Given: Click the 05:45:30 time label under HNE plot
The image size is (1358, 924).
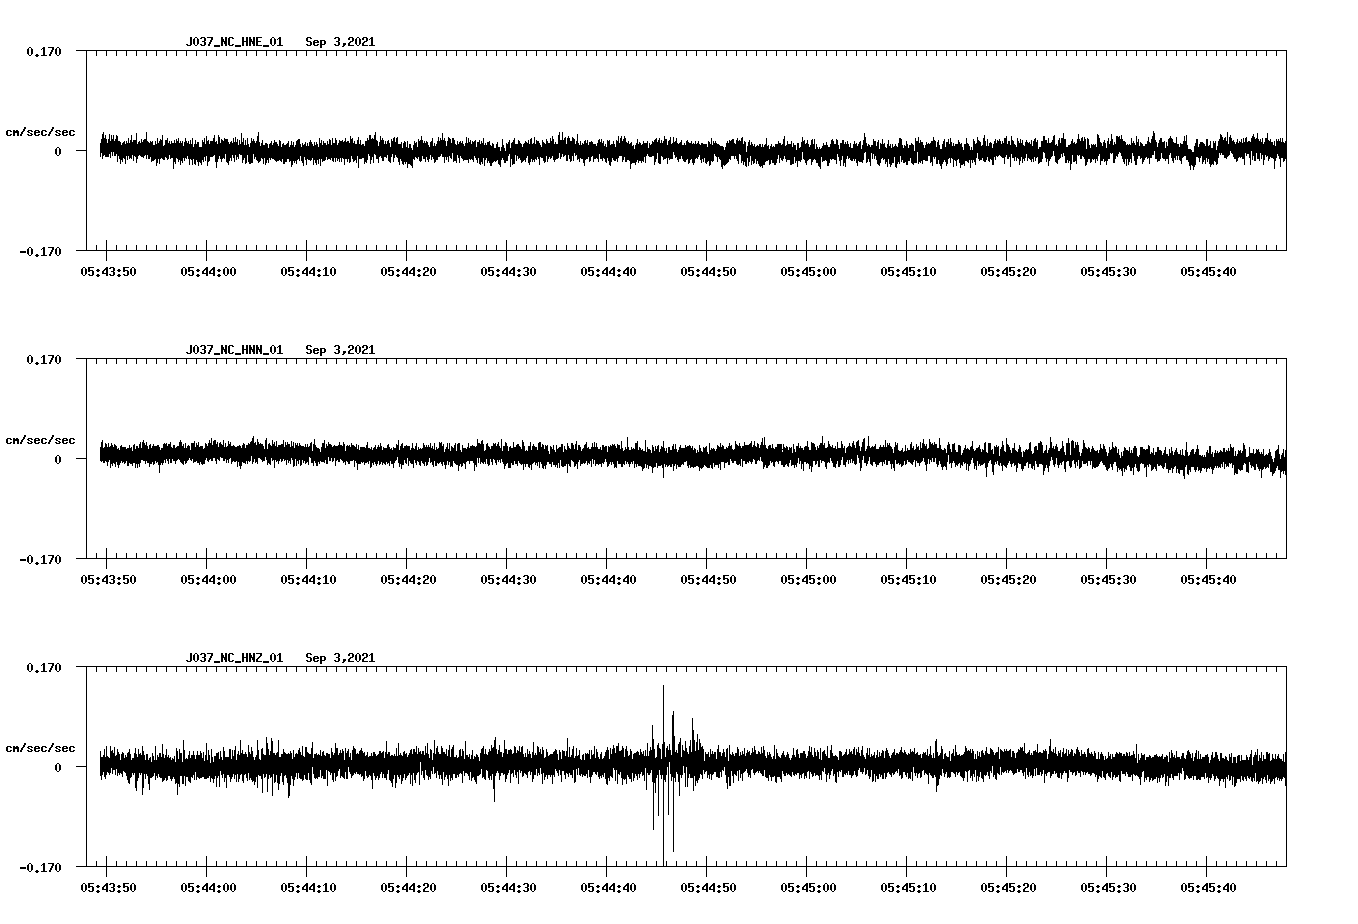Looking at the screenshot, I should pos(1108,272).
